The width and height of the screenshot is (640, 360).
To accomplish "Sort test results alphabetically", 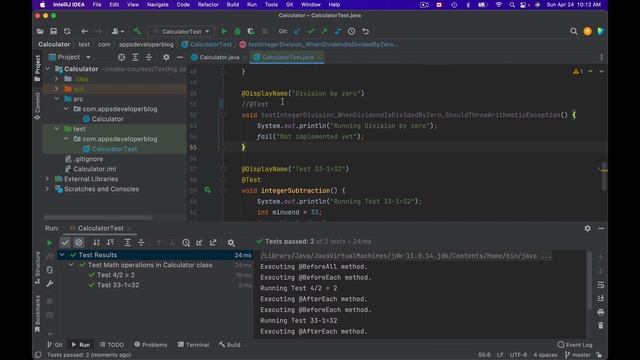I will tap(97, 243).
